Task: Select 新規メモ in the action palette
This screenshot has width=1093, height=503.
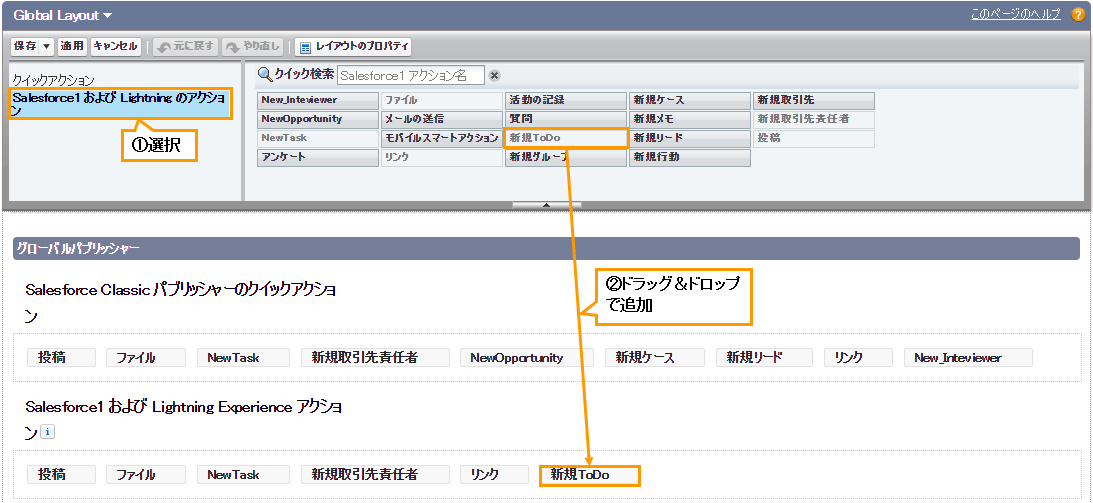Action: pos(689,119)
